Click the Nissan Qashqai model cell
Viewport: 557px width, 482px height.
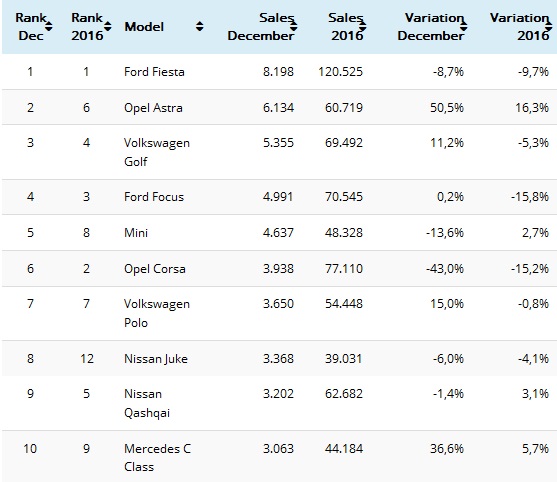147,404
